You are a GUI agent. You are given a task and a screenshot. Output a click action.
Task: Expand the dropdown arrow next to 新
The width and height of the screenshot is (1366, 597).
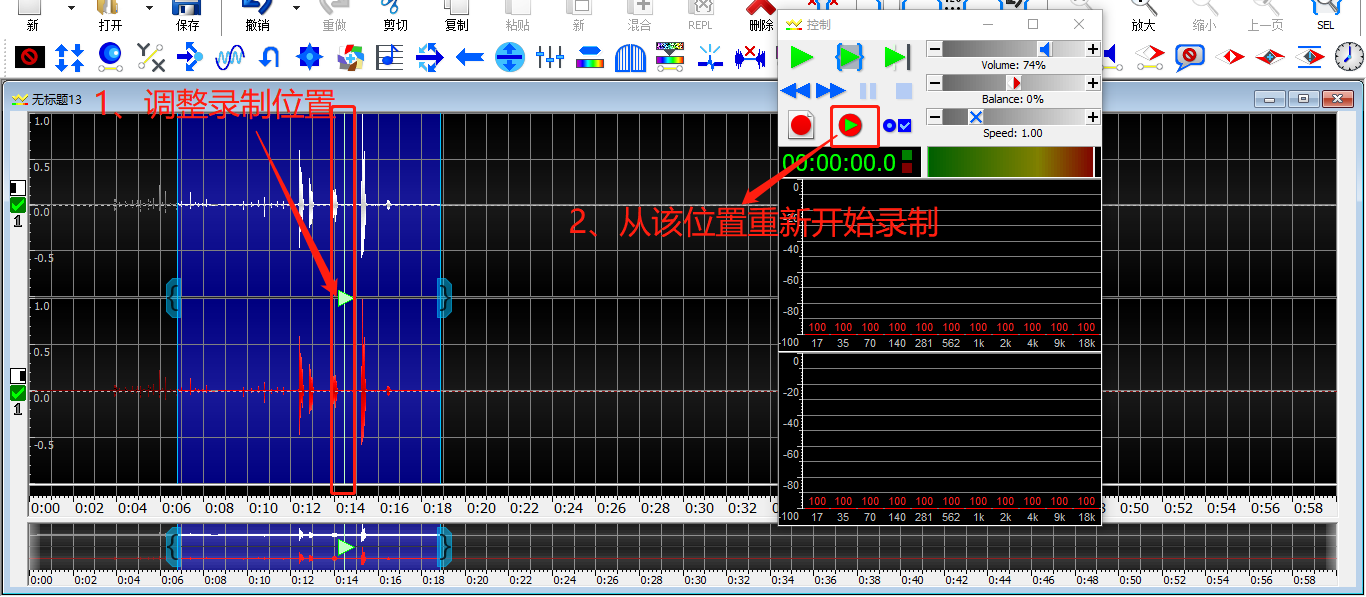72,8
